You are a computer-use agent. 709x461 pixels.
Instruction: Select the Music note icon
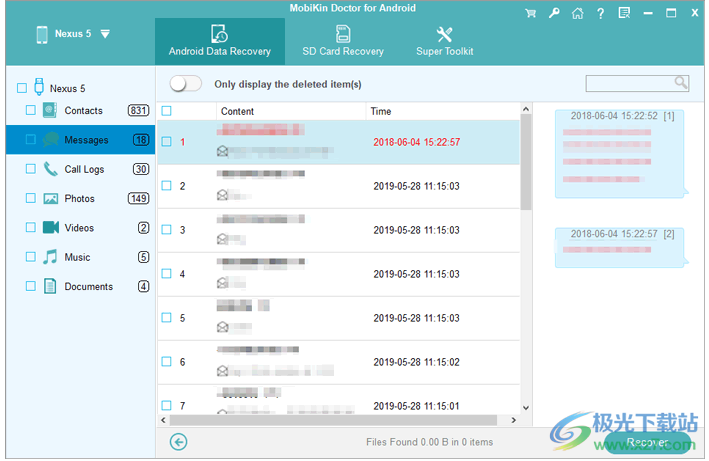point(50,257)
